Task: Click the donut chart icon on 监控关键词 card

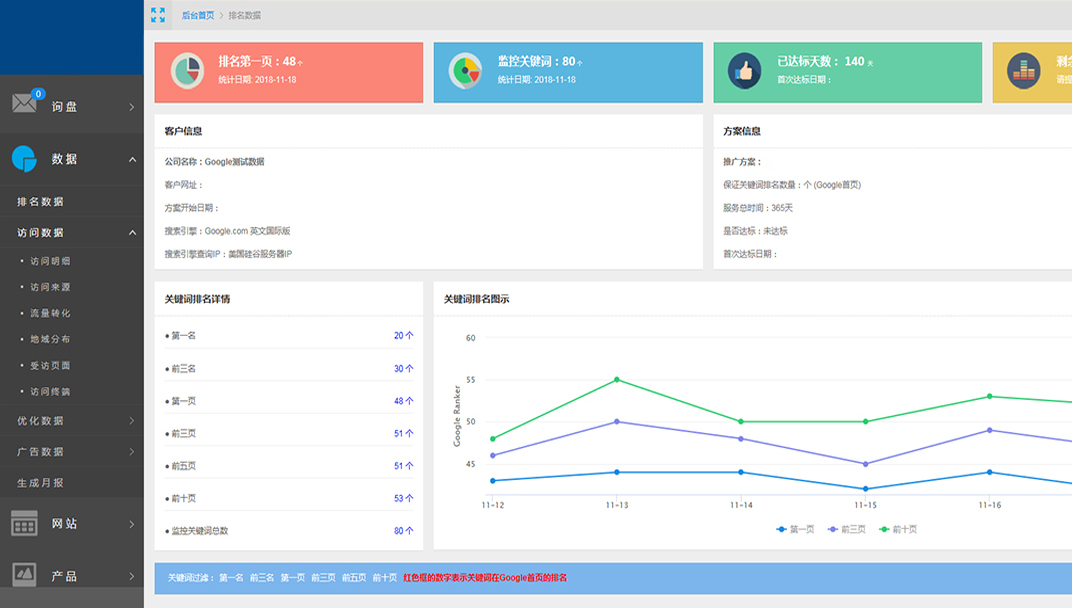Action: coord(465,71)
